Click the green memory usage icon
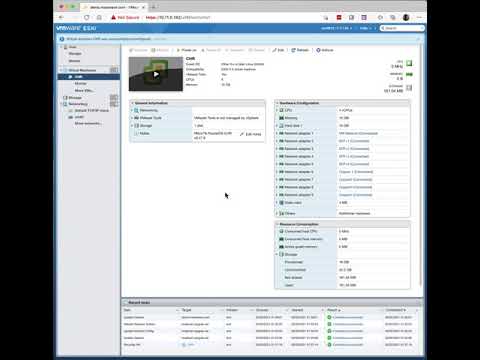This screenshot has width=480, height=360. 409,75
